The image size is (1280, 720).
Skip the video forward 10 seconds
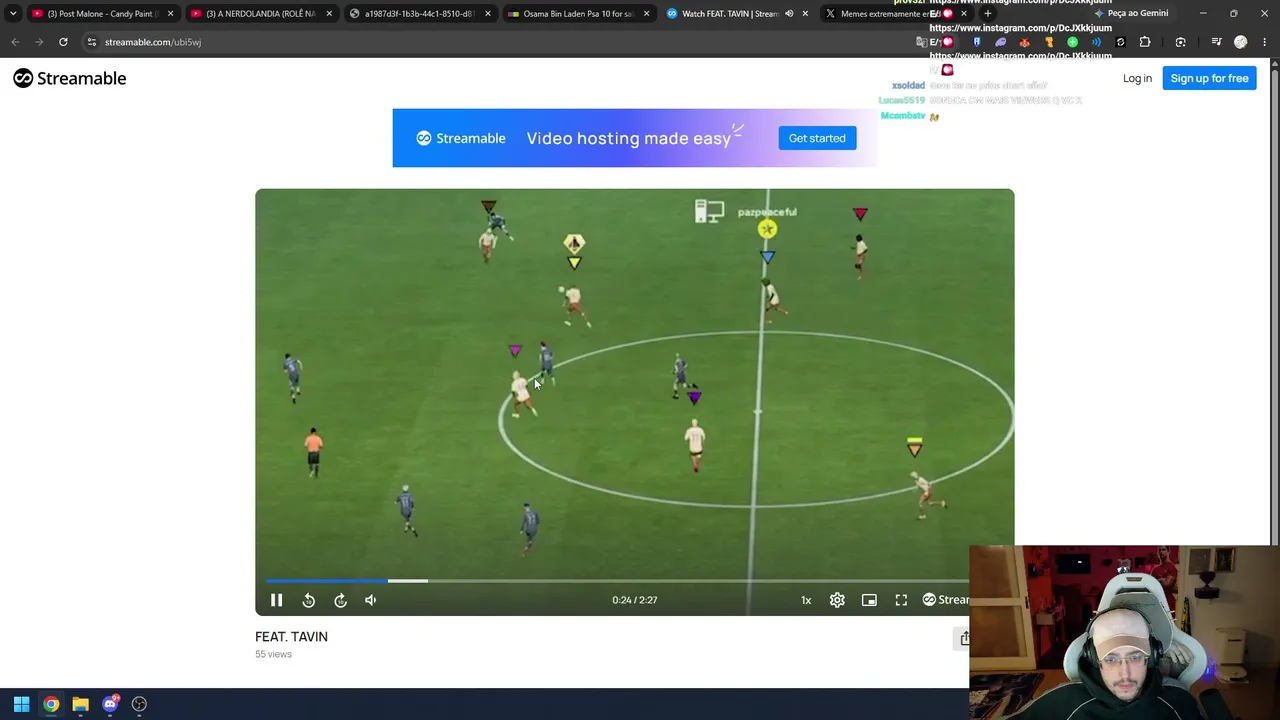tap(341, 600)
